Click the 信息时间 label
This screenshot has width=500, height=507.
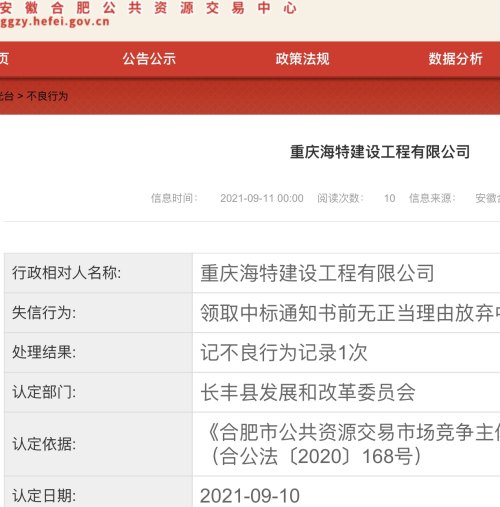point(174,198)
